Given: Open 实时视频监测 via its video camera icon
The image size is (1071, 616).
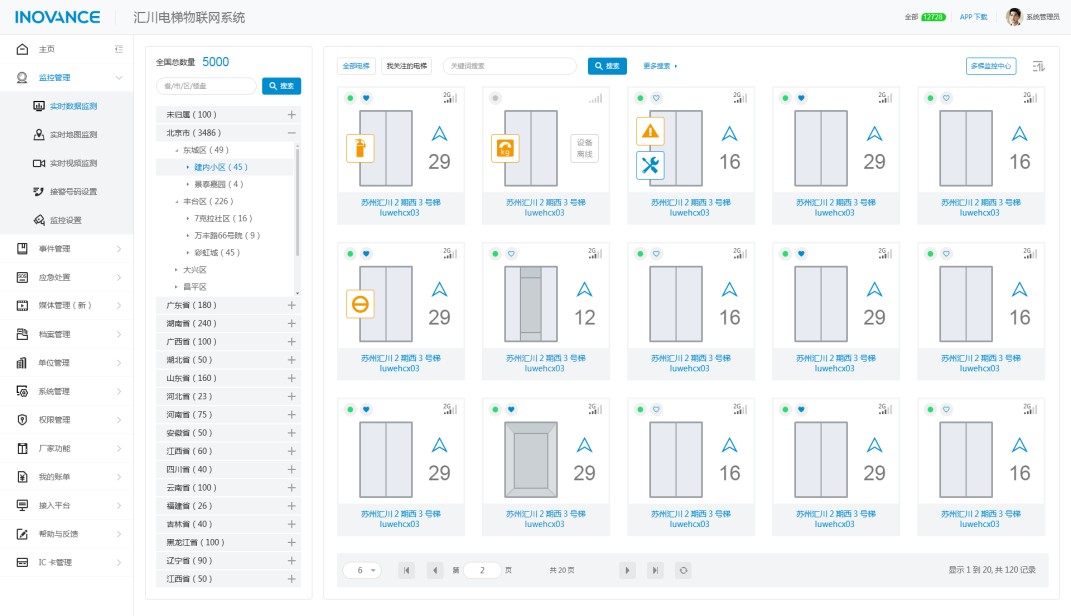Looking at the screenshot, I should coord(39,163).
